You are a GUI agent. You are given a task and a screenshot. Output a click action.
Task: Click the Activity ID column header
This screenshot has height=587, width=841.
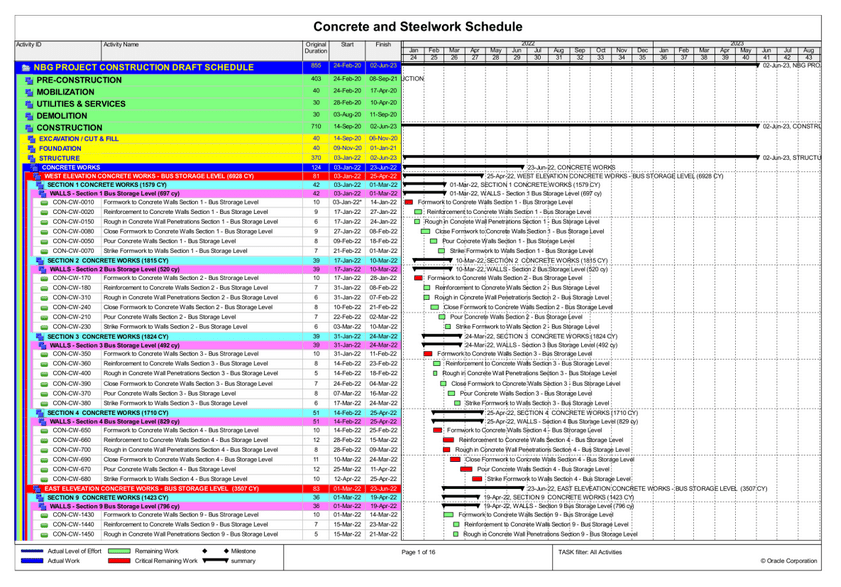coord(58,50)
